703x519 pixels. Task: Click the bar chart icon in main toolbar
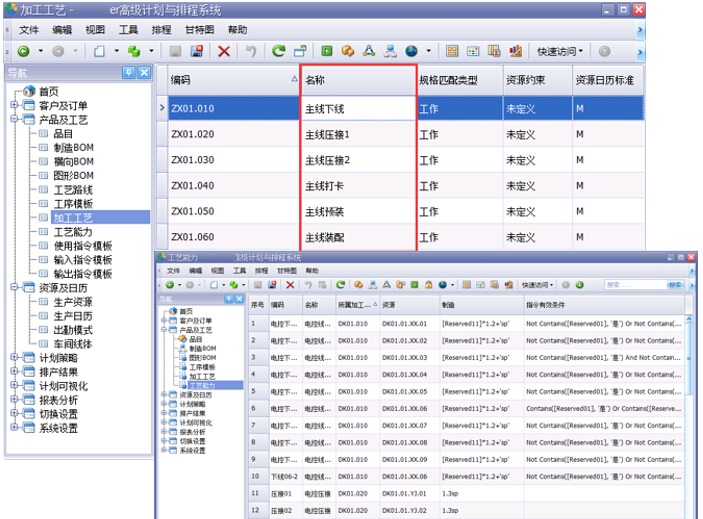tap(515, 52)
